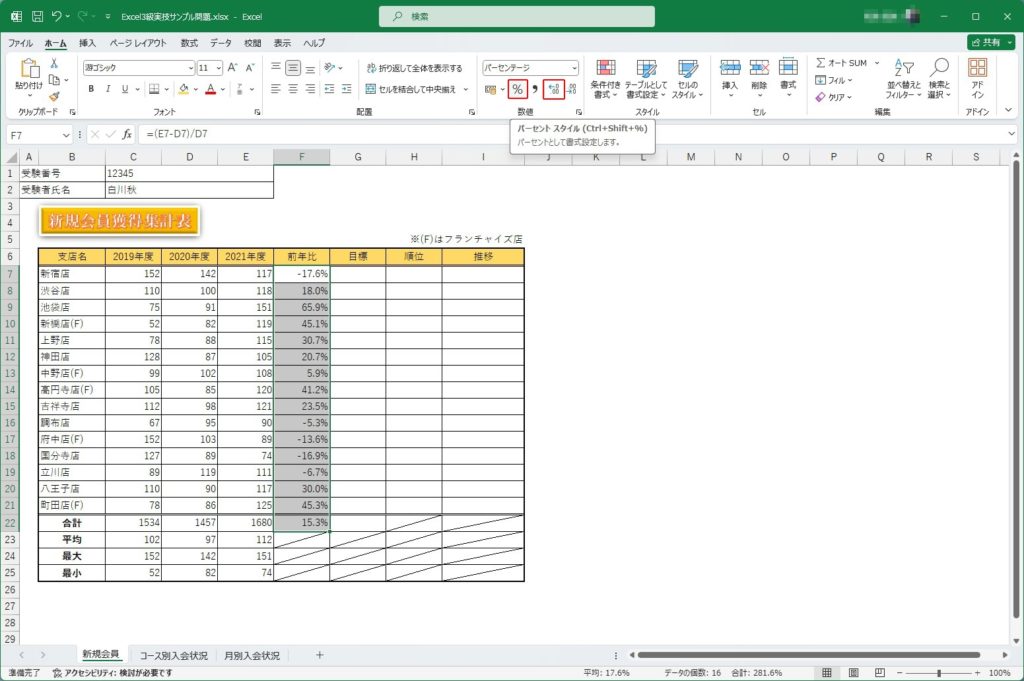This screenshot has height=681, width=1024.
Task: Open the font name dropdown
Action: pyautogui.click(x=190, y=68)
